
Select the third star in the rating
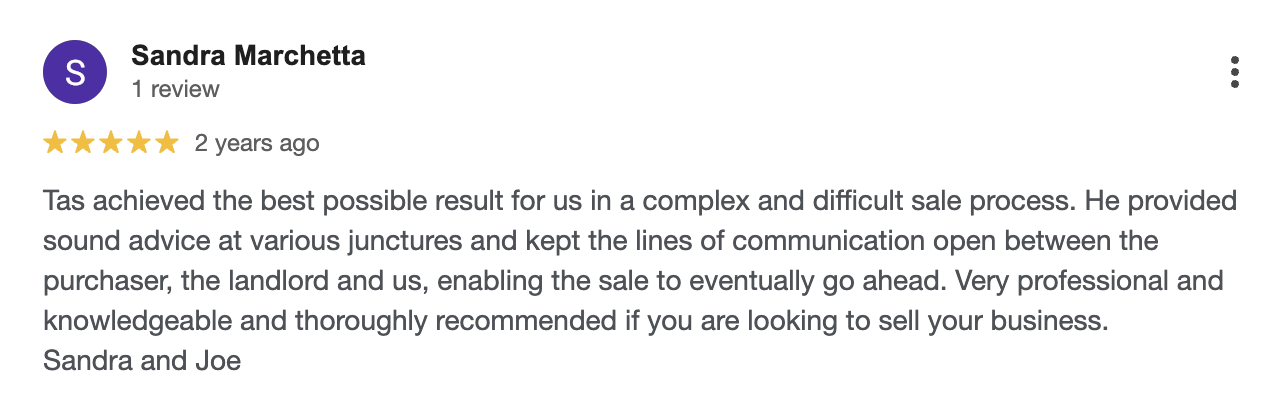pyautogui.click(x=111, y=143)
